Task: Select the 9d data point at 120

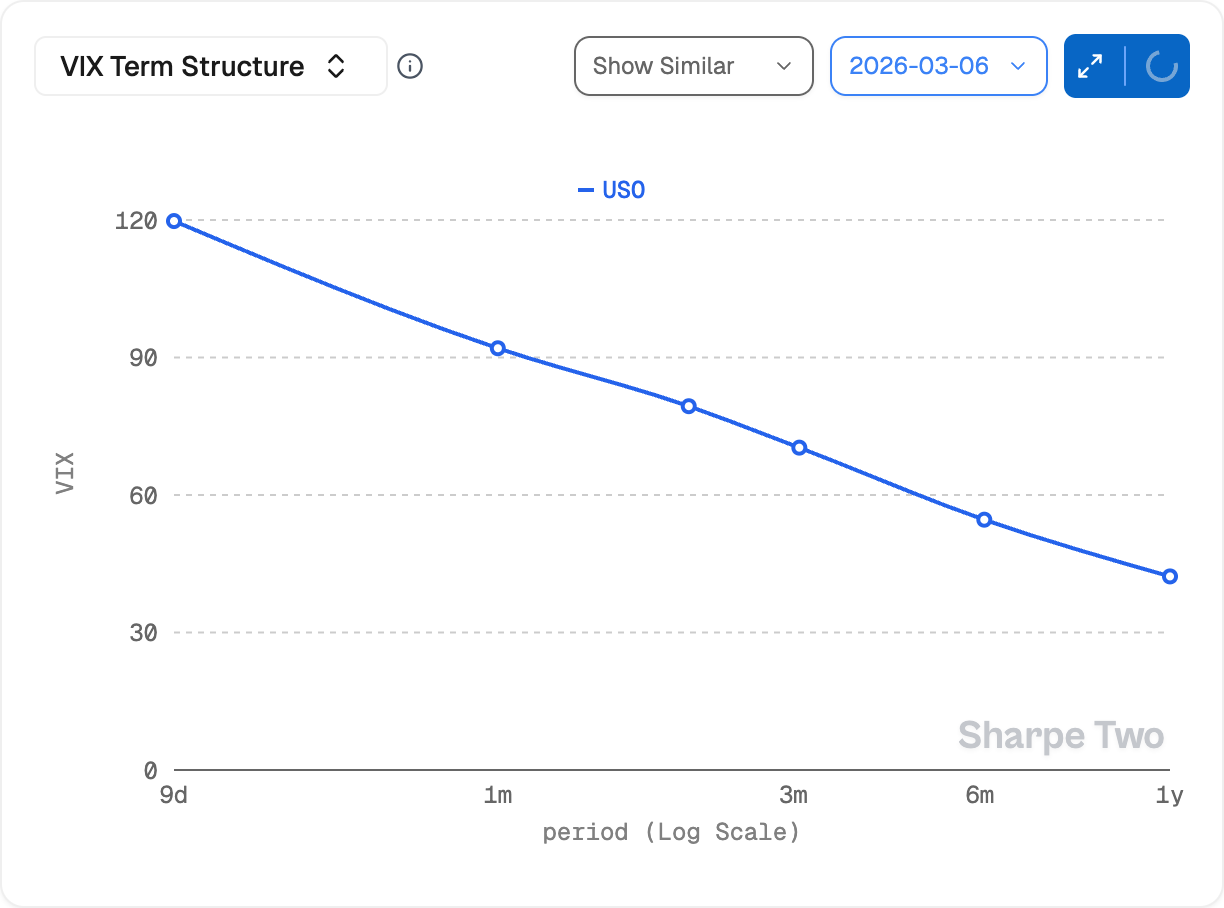Action: coord(174,221)
